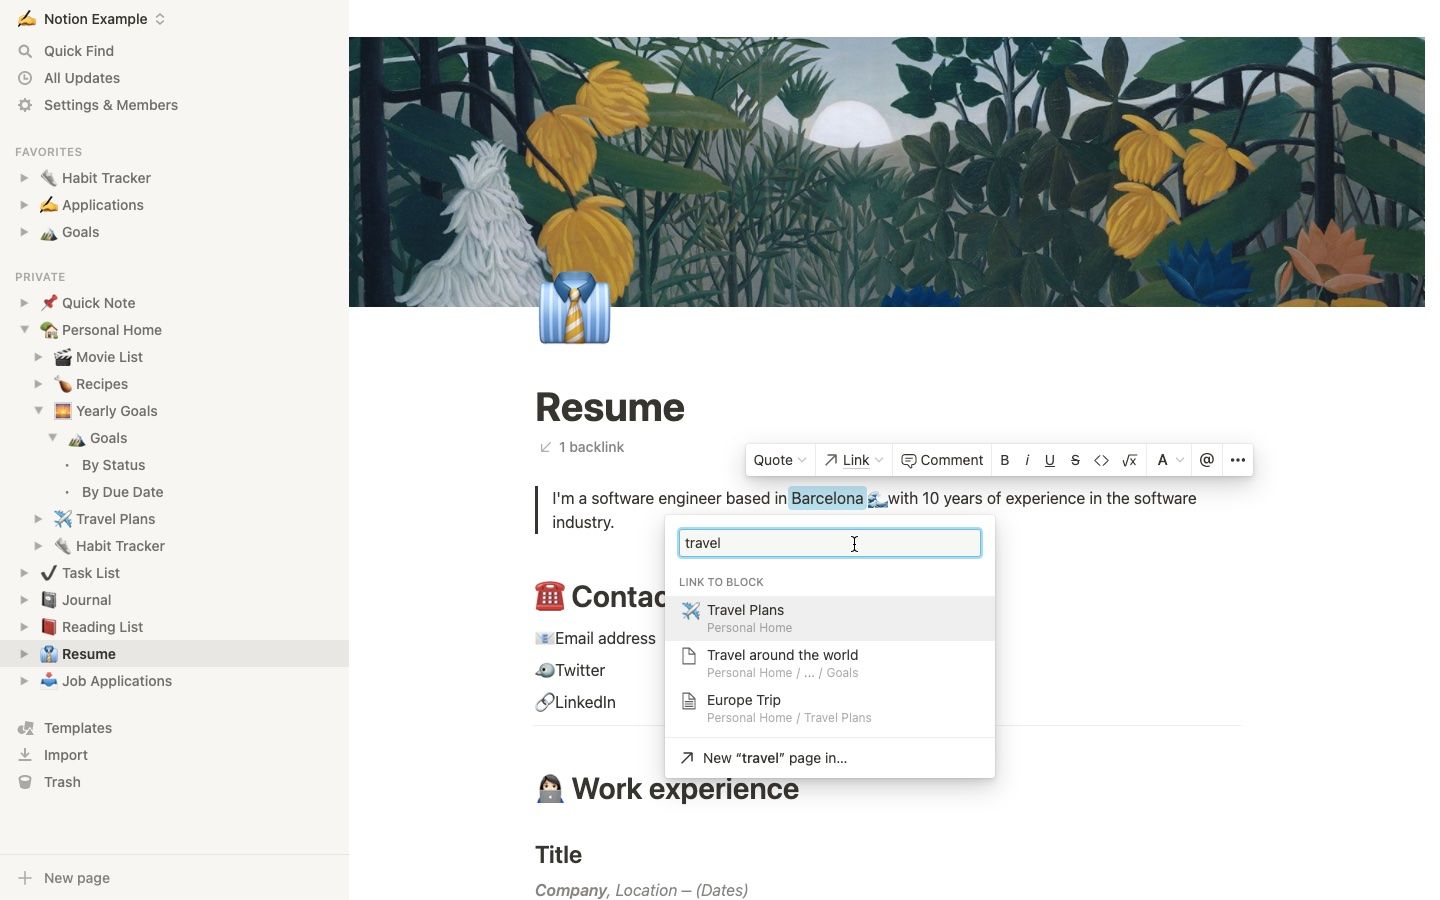Viewport: 1440px width, 900px height.
Task: Click the link search input field
Action: coord(829,543)
